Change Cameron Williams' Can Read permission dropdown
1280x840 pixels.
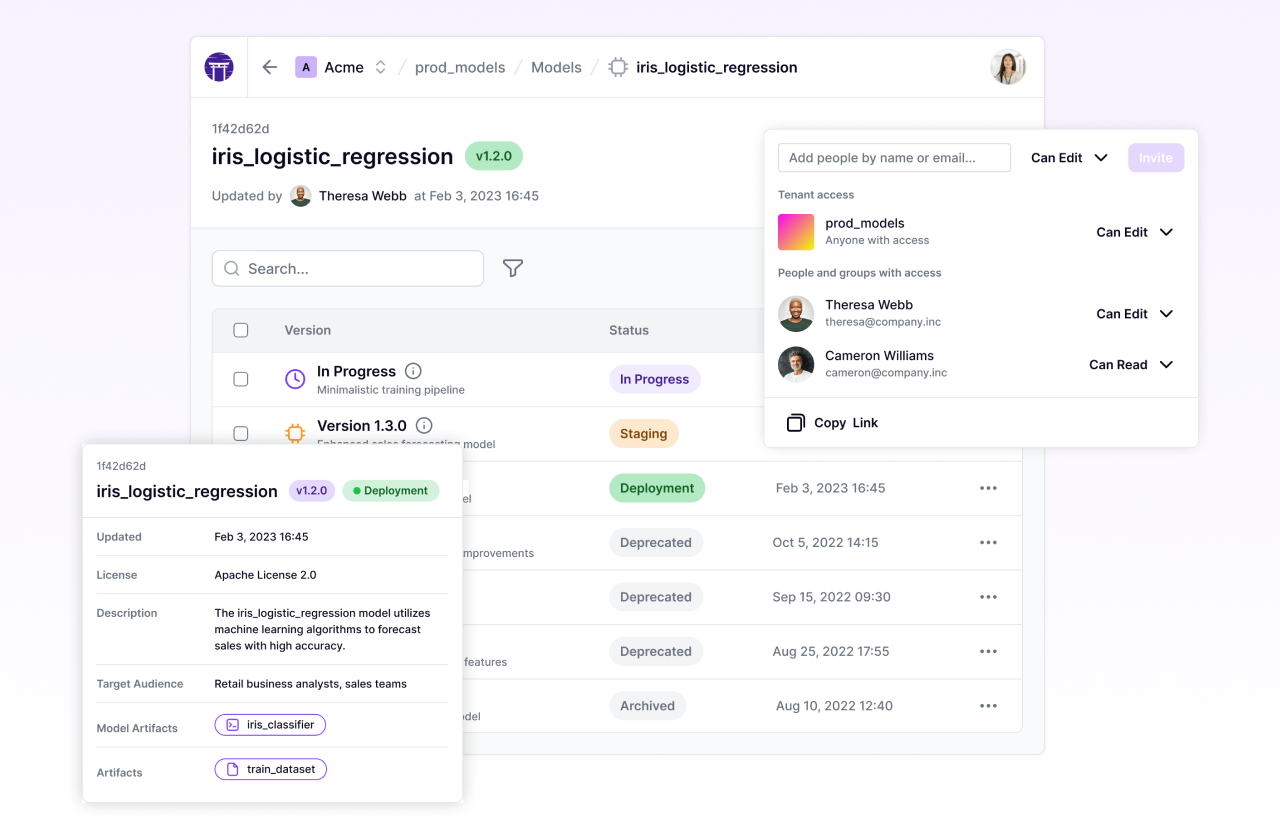[x=1131, y=364]
